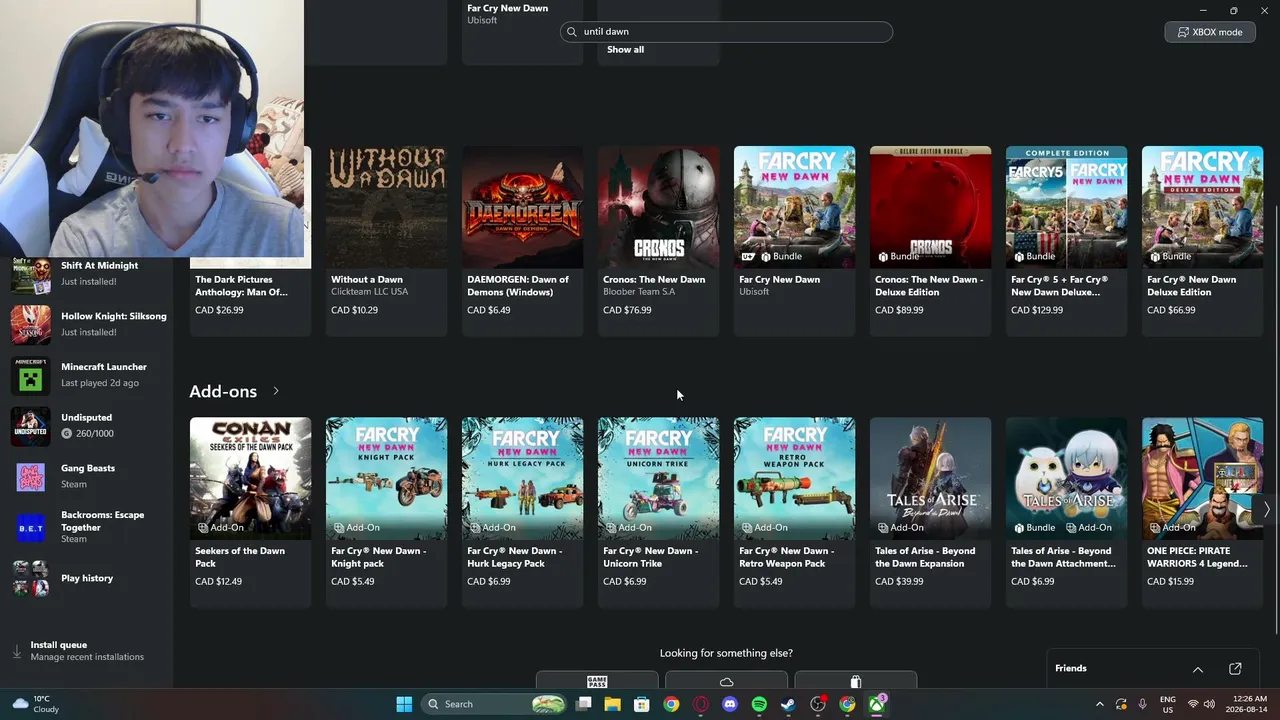Open Discord from the taskbar

tap(730, 704)
